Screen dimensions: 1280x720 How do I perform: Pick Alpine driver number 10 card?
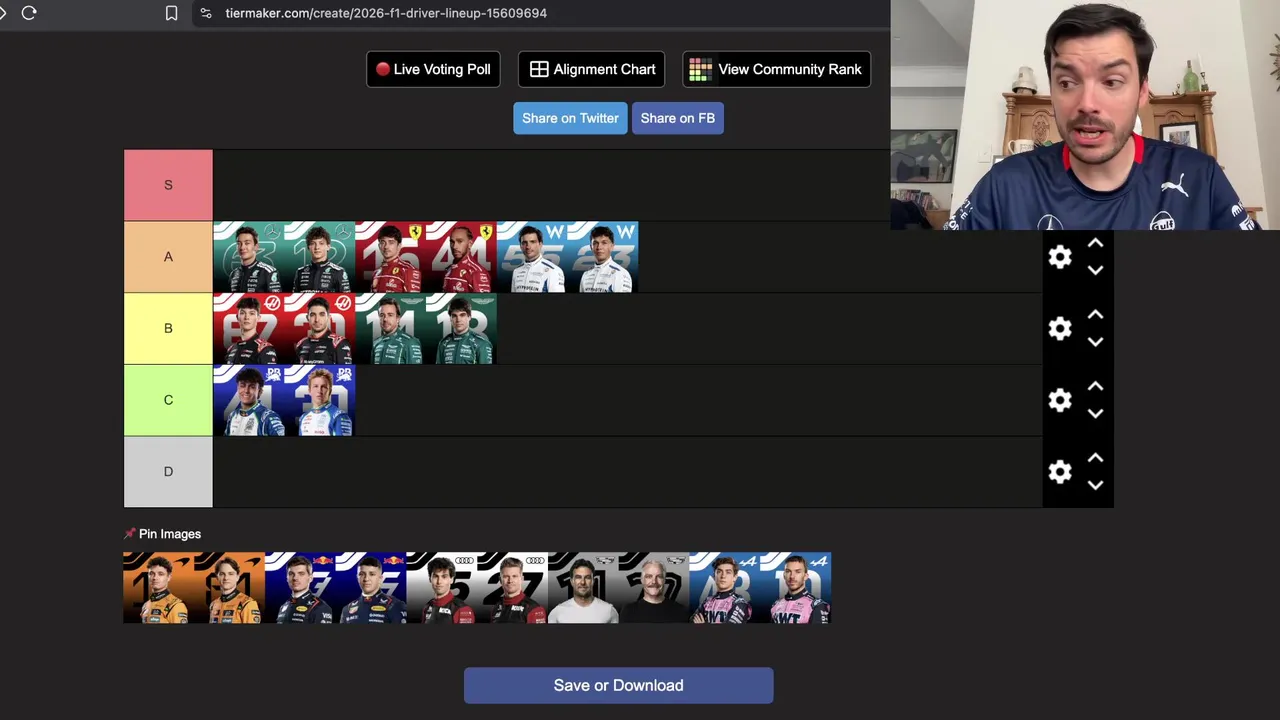click(x=797, y=588)
